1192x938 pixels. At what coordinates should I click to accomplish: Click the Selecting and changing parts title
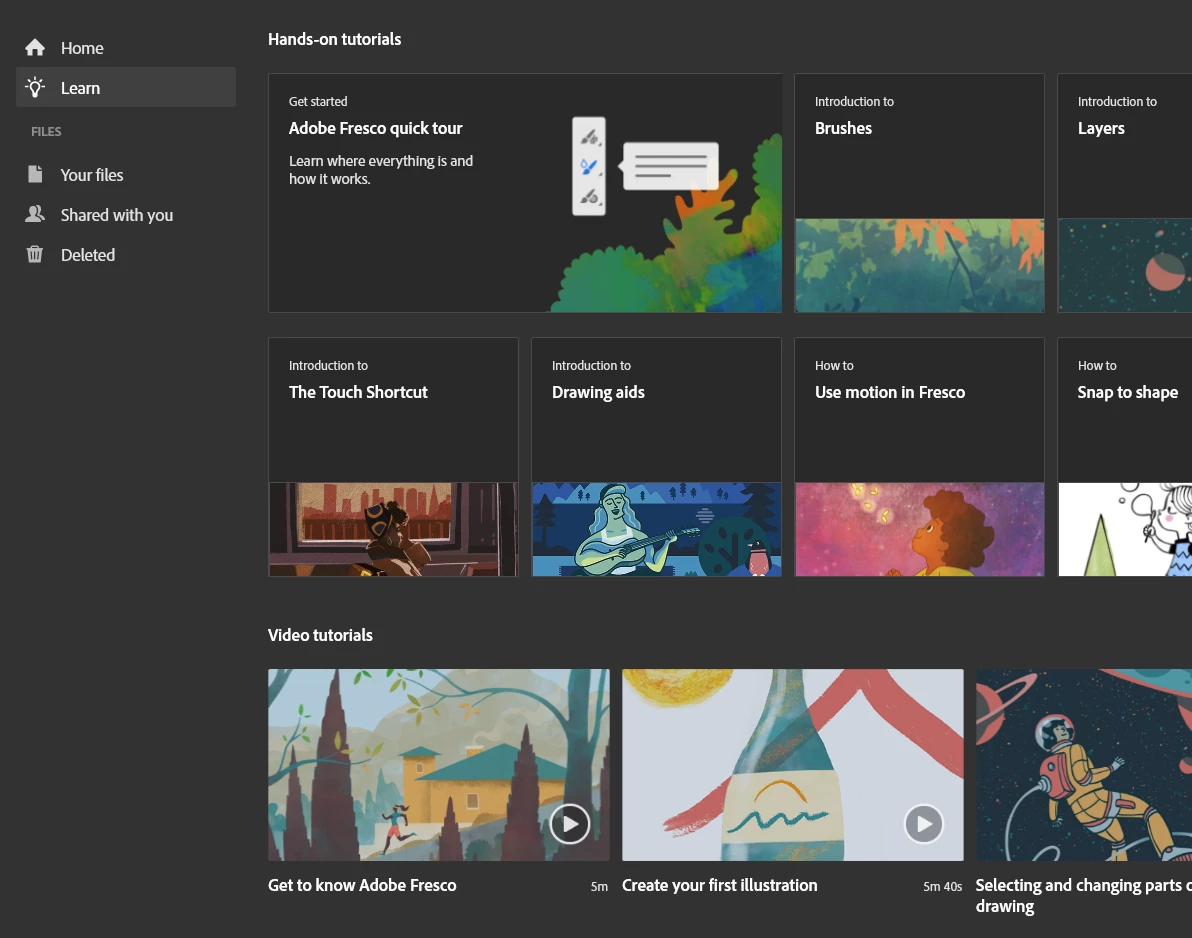click(1083, 895)
